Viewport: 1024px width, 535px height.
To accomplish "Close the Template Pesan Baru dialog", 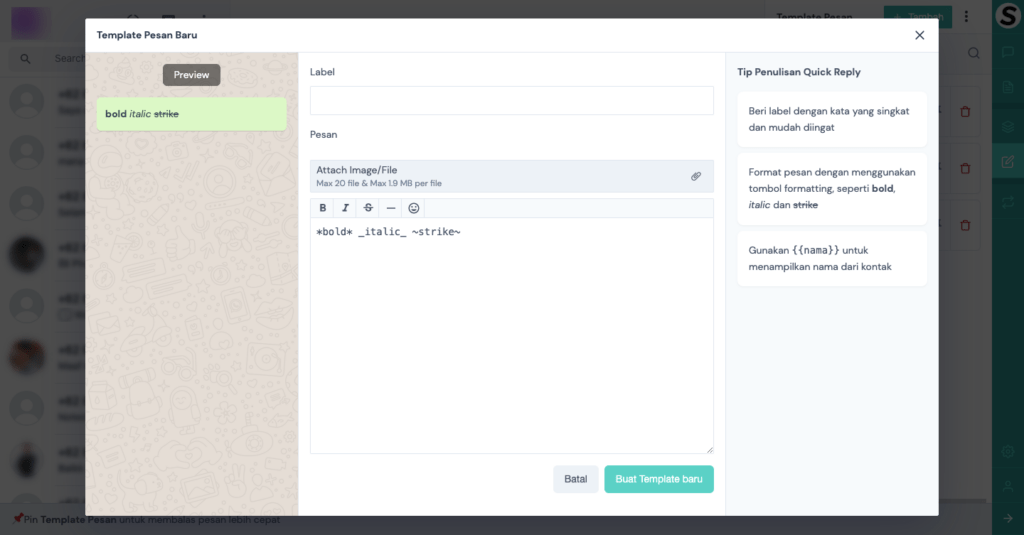I will click(x=919, y=35).
